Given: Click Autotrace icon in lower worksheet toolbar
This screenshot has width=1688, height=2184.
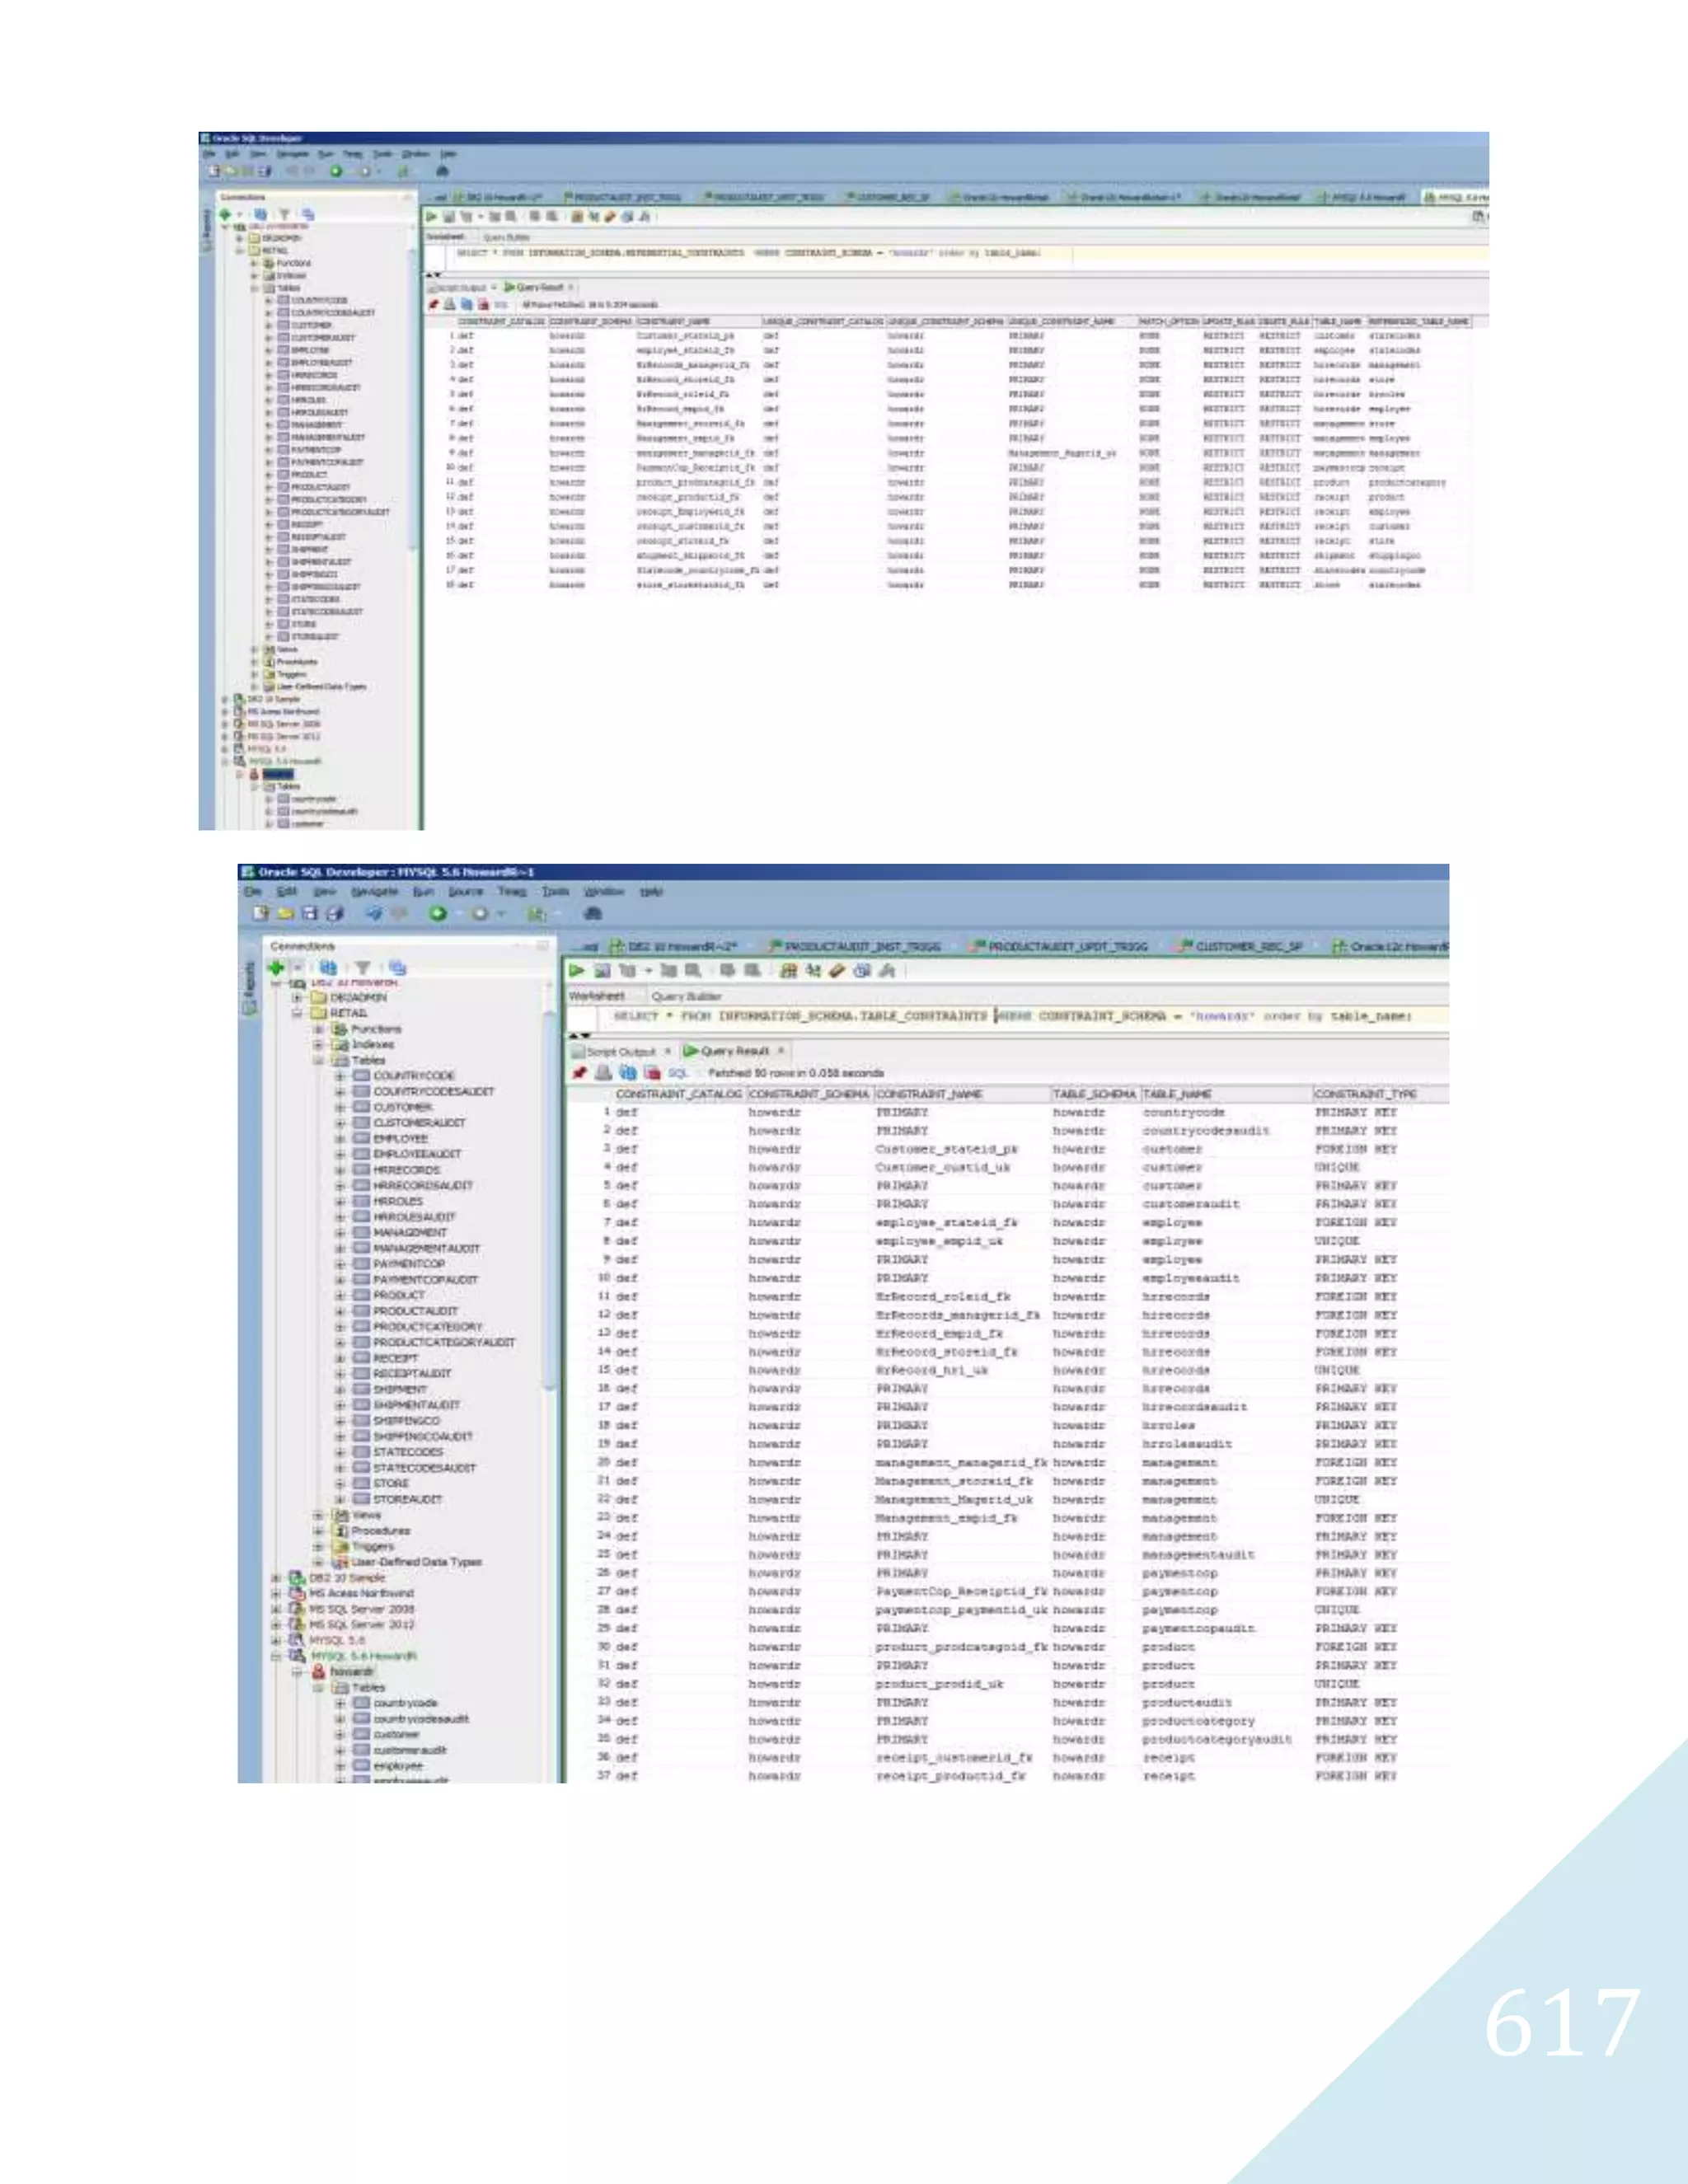Looking at the screenshot, I should (669, 971).
